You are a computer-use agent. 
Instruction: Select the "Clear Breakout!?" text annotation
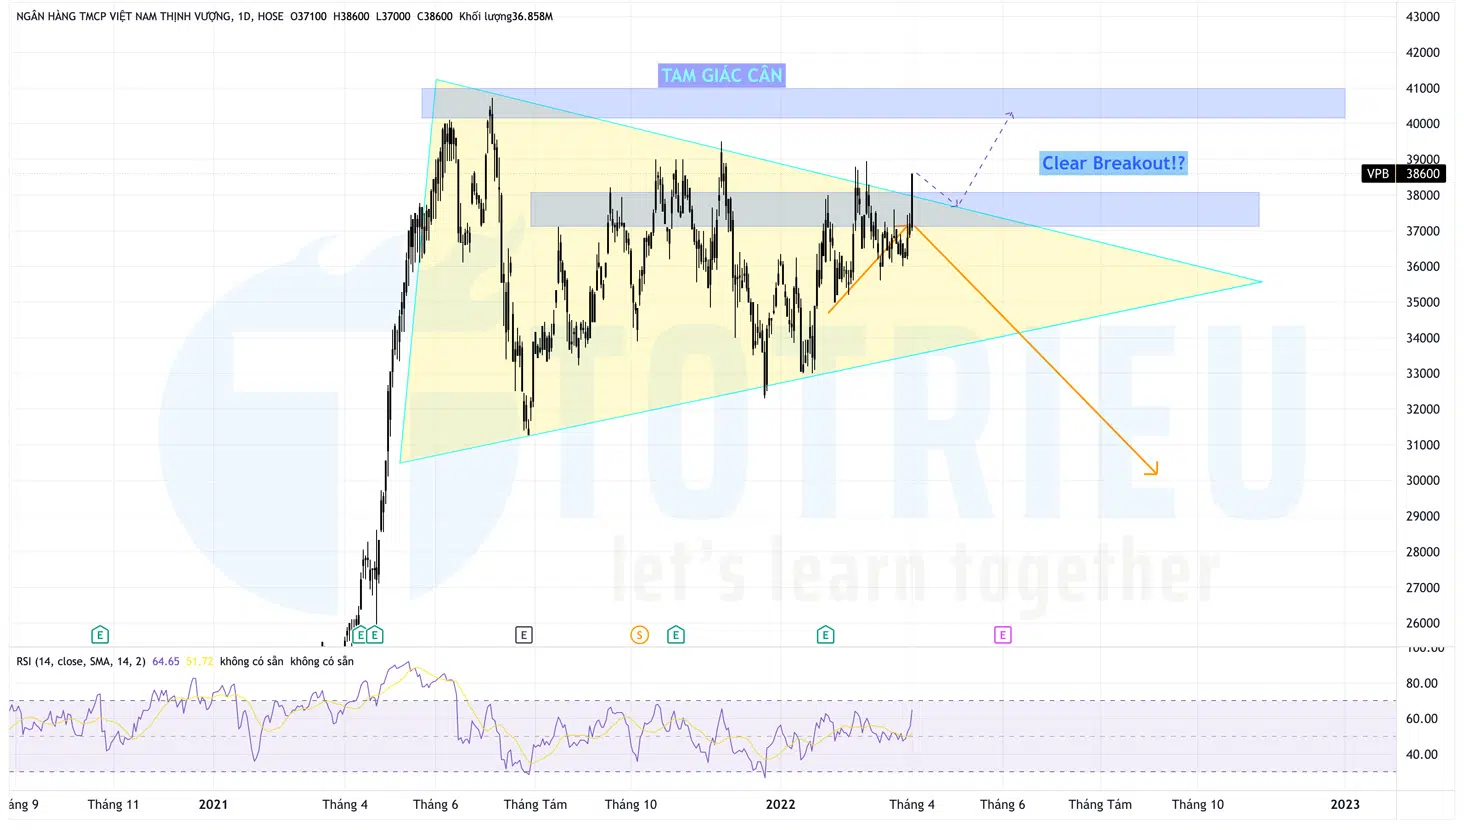[x=1113, y=163]
